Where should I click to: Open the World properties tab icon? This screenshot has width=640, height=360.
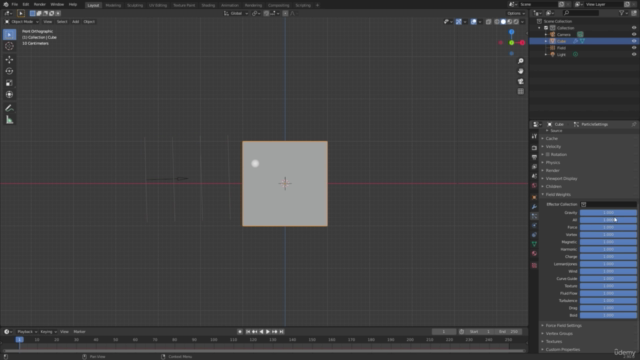(534, 185)
